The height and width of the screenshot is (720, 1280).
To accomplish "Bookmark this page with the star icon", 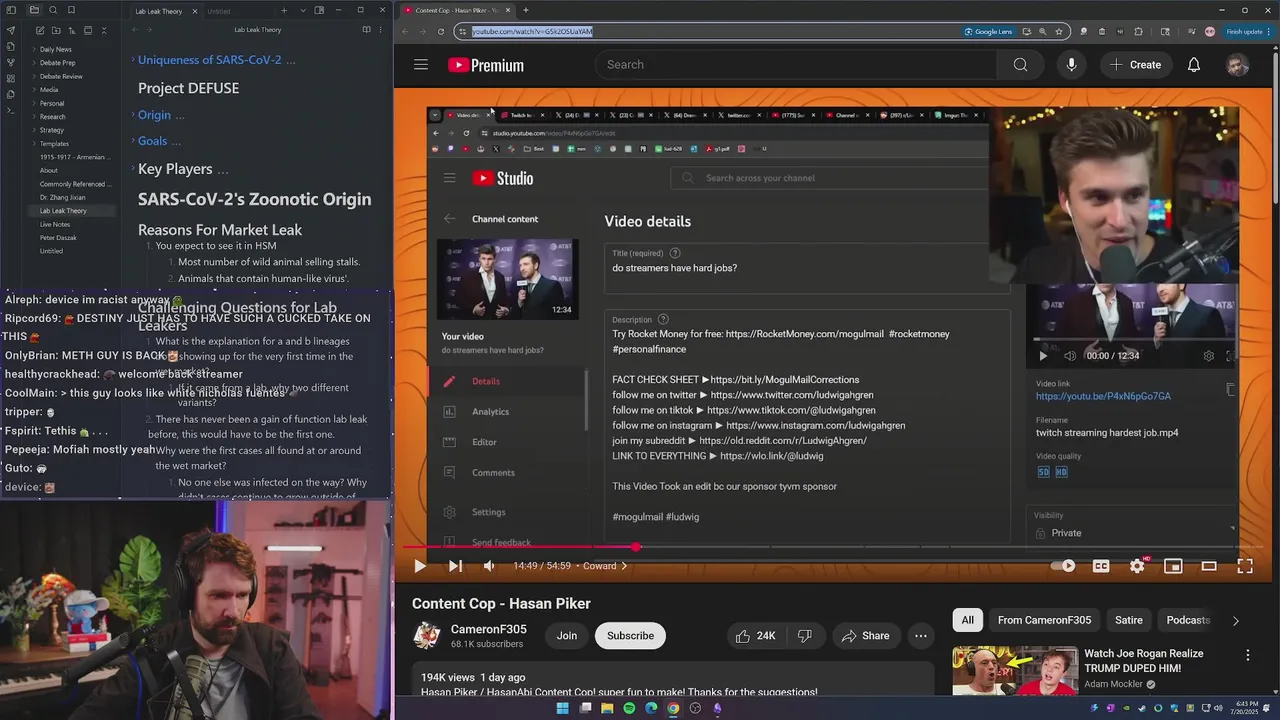I will pyautogui.click(x=1059, y=31).
